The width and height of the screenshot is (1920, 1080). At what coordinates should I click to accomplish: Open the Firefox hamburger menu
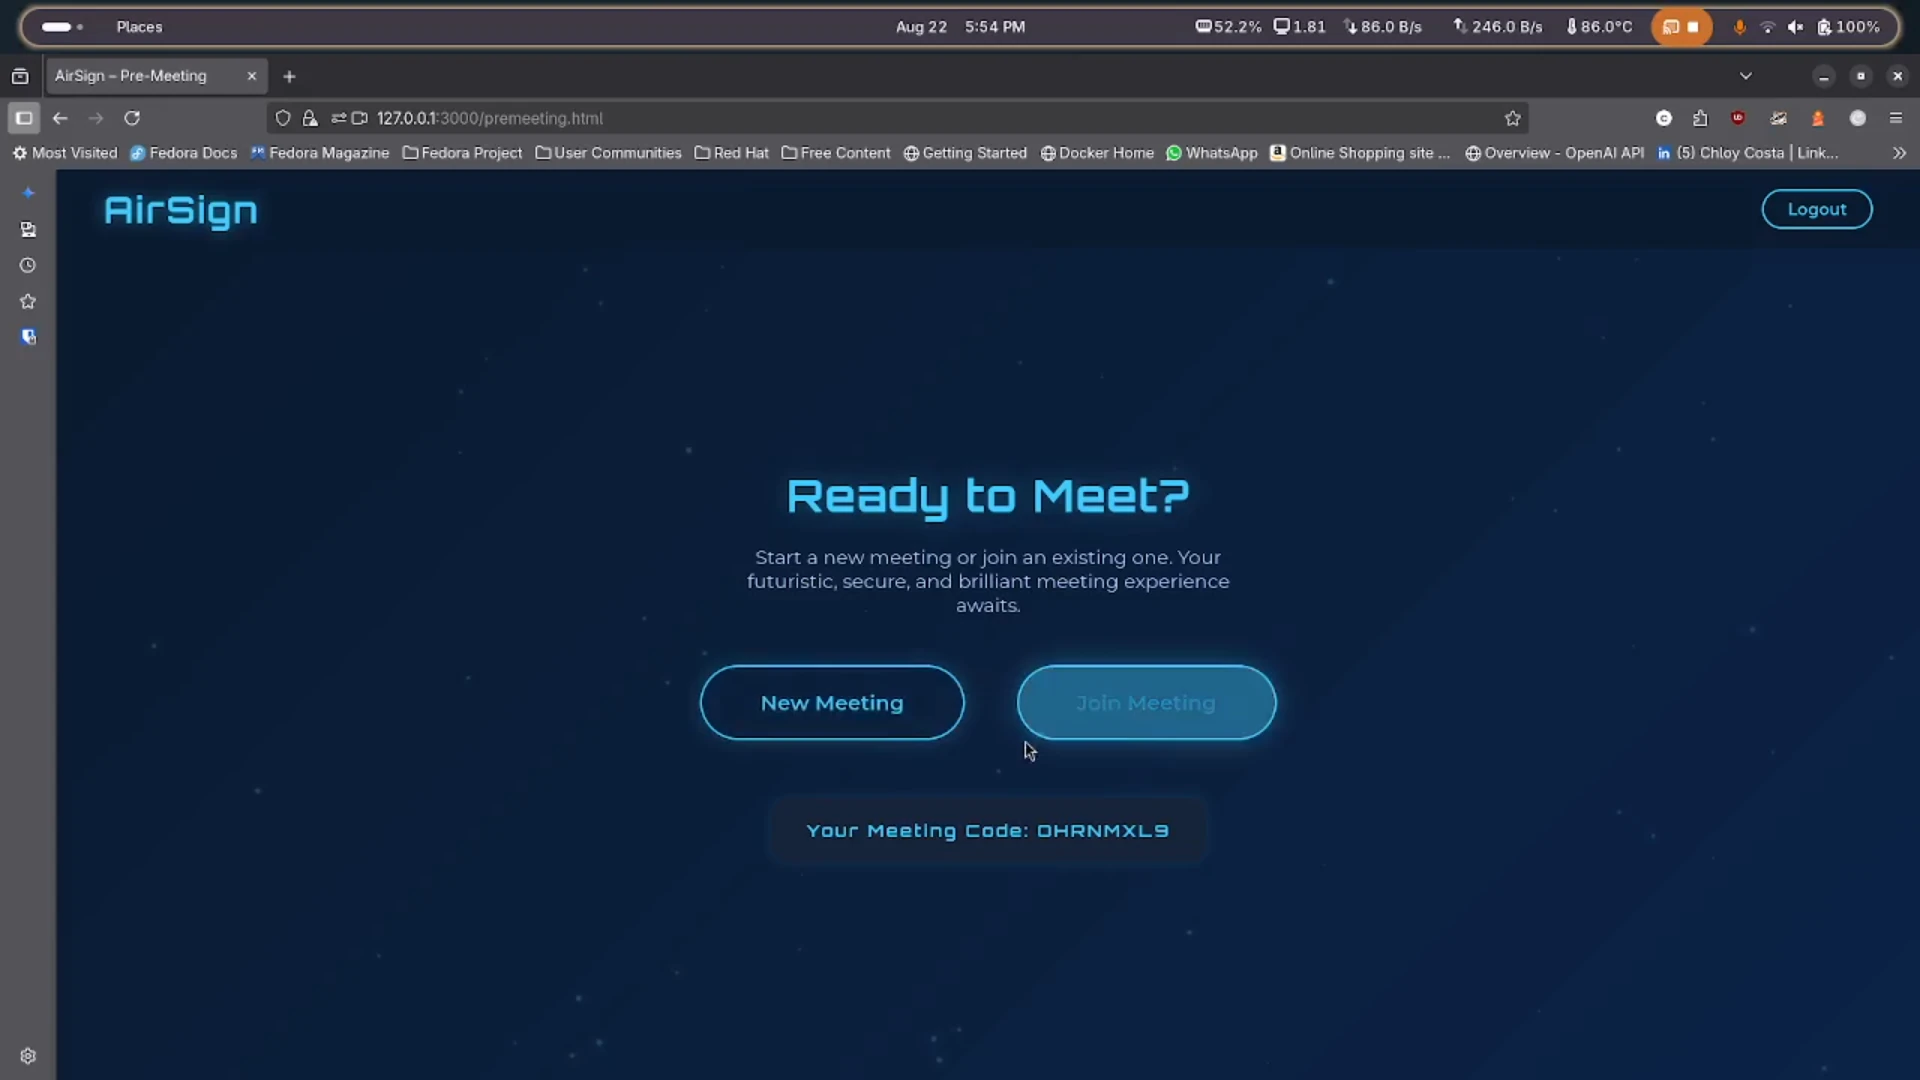[x=1897, y=118]
